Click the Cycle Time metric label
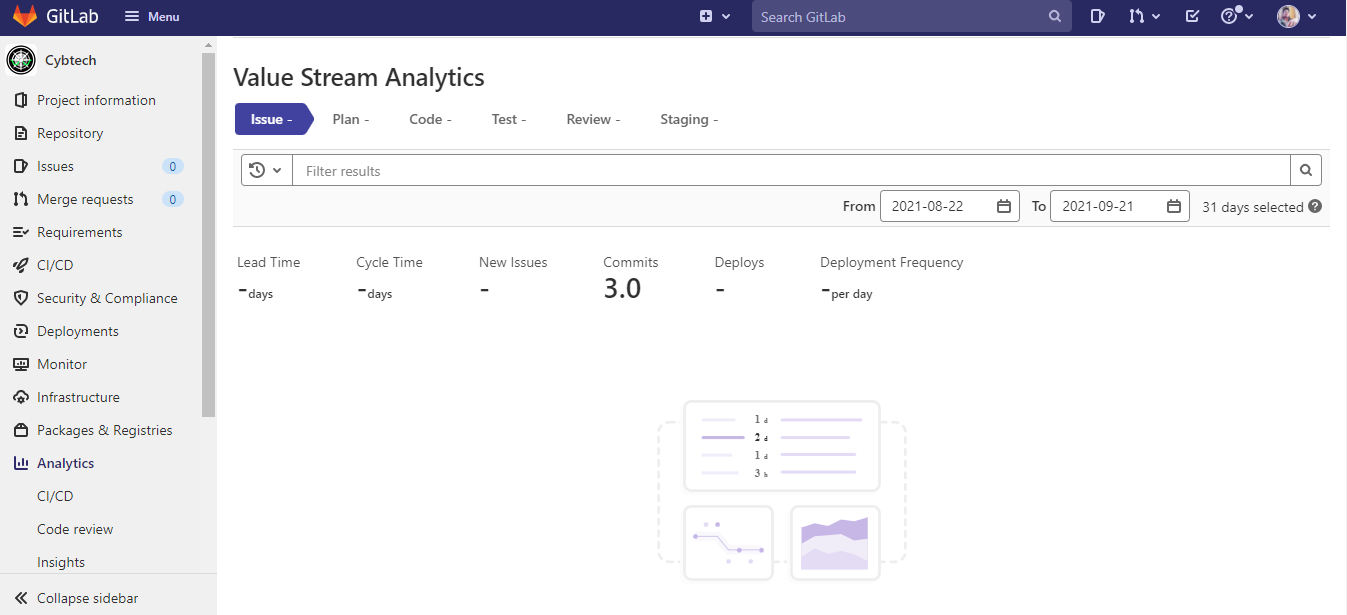The image size is (1347, 615). (x=389, y=262)
